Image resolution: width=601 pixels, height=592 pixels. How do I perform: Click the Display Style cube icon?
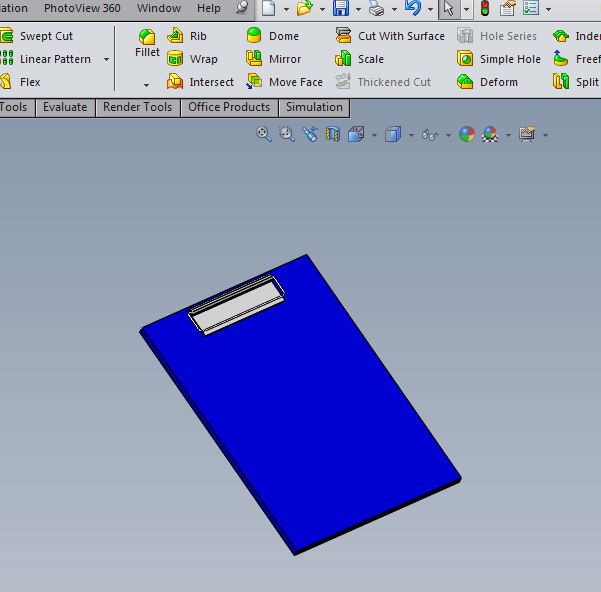393,134
